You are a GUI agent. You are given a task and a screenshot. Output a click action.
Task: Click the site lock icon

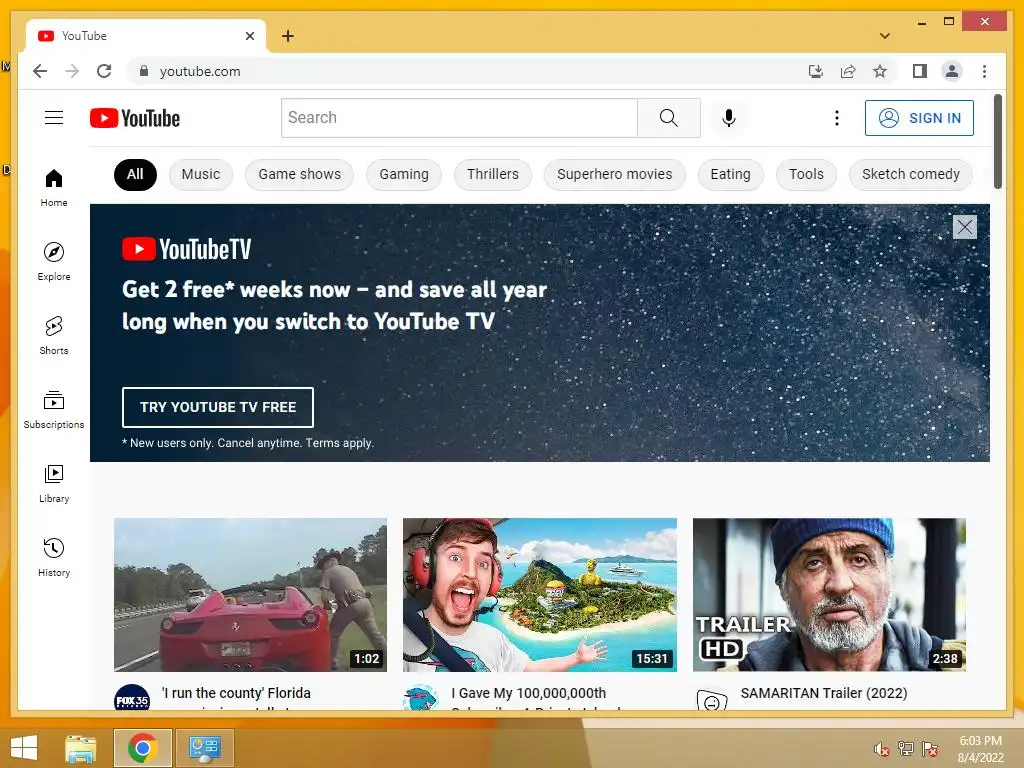[144, 71]
